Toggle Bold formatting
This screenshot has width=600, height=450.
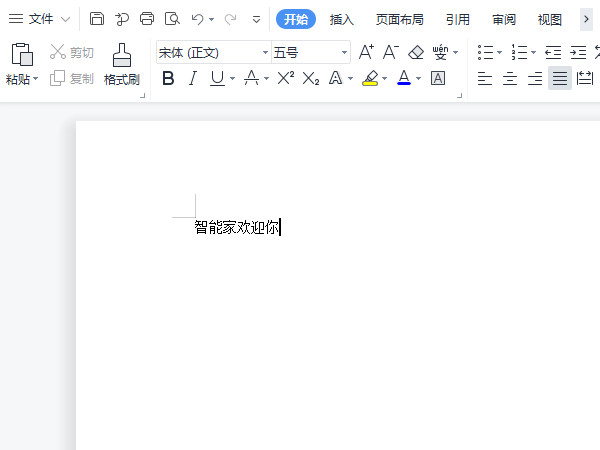[x=167, y=78]
